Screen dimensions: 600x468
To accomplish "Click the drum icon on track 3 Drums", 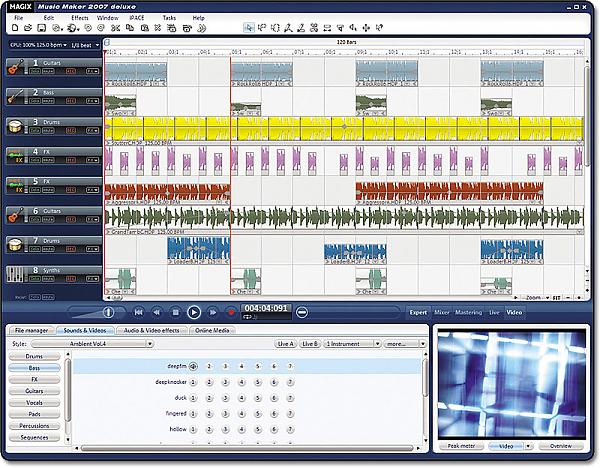I will point(15,127).
